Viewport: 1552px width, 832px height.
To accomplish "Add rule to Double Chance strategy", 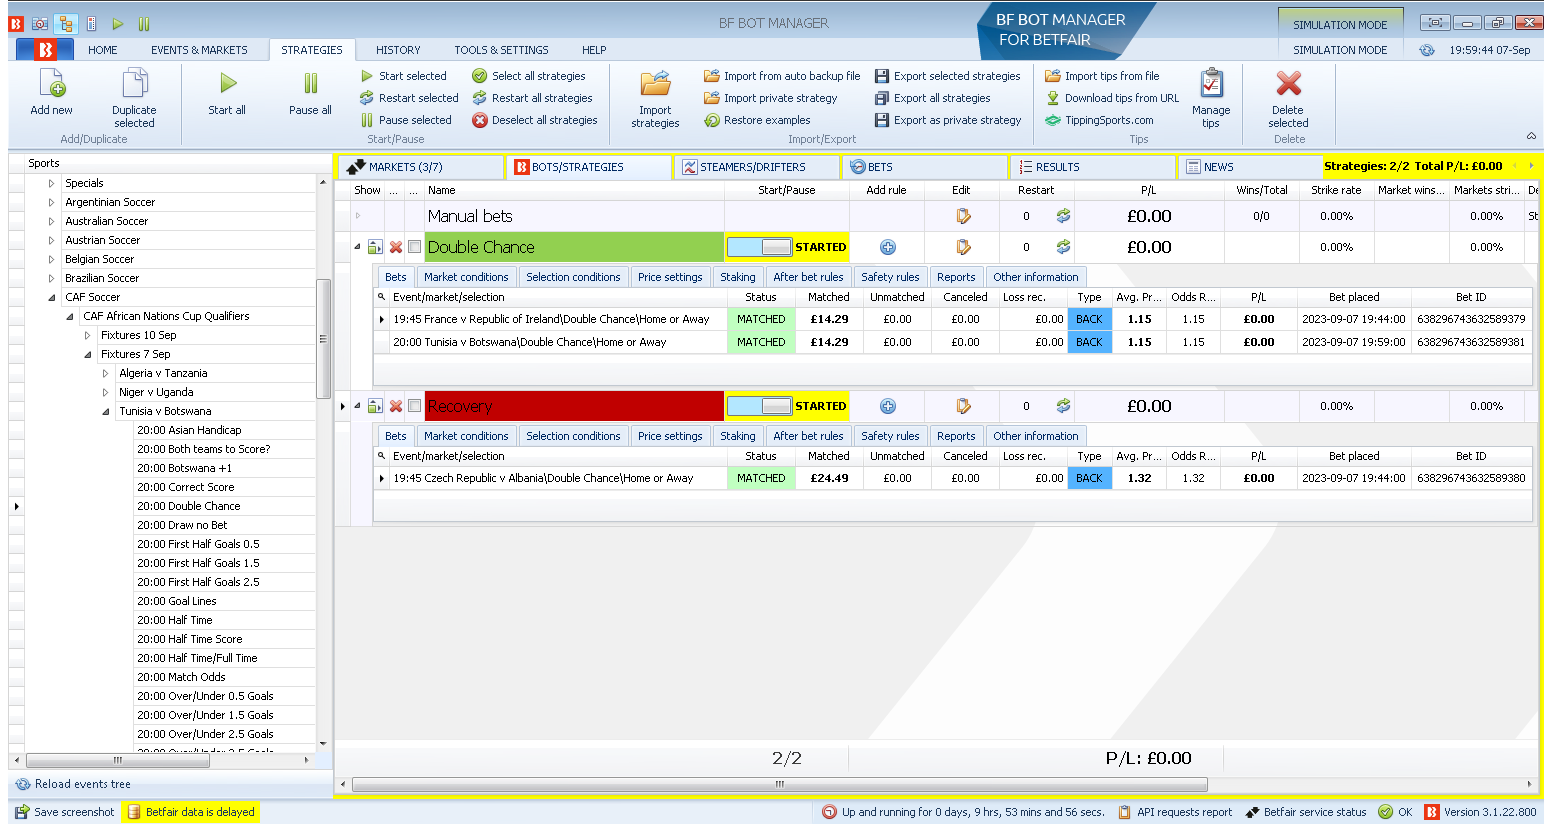I will [x=887, y=247].
